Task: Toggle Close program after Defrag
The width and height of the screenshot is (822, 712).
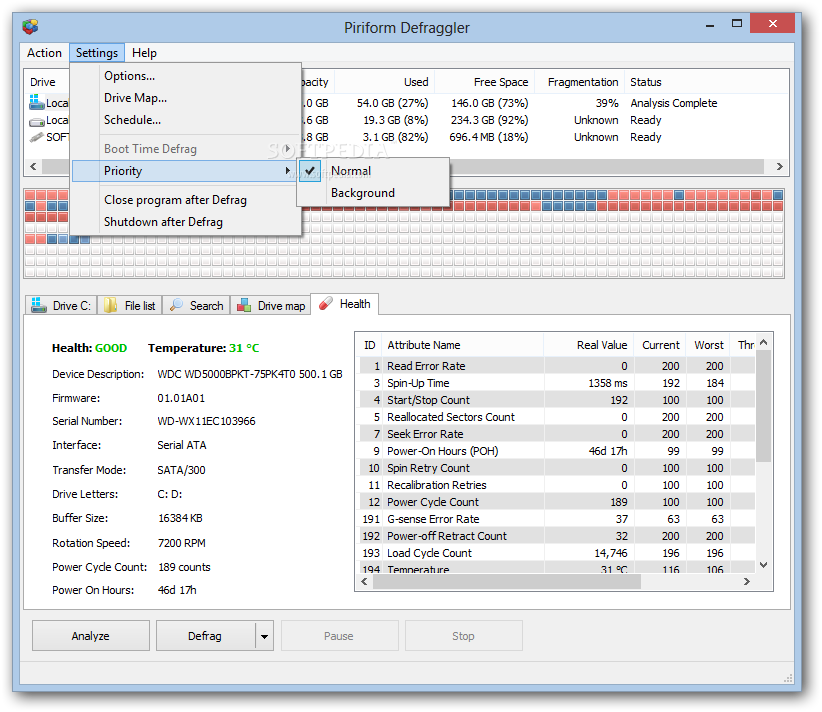Action: 186,200
